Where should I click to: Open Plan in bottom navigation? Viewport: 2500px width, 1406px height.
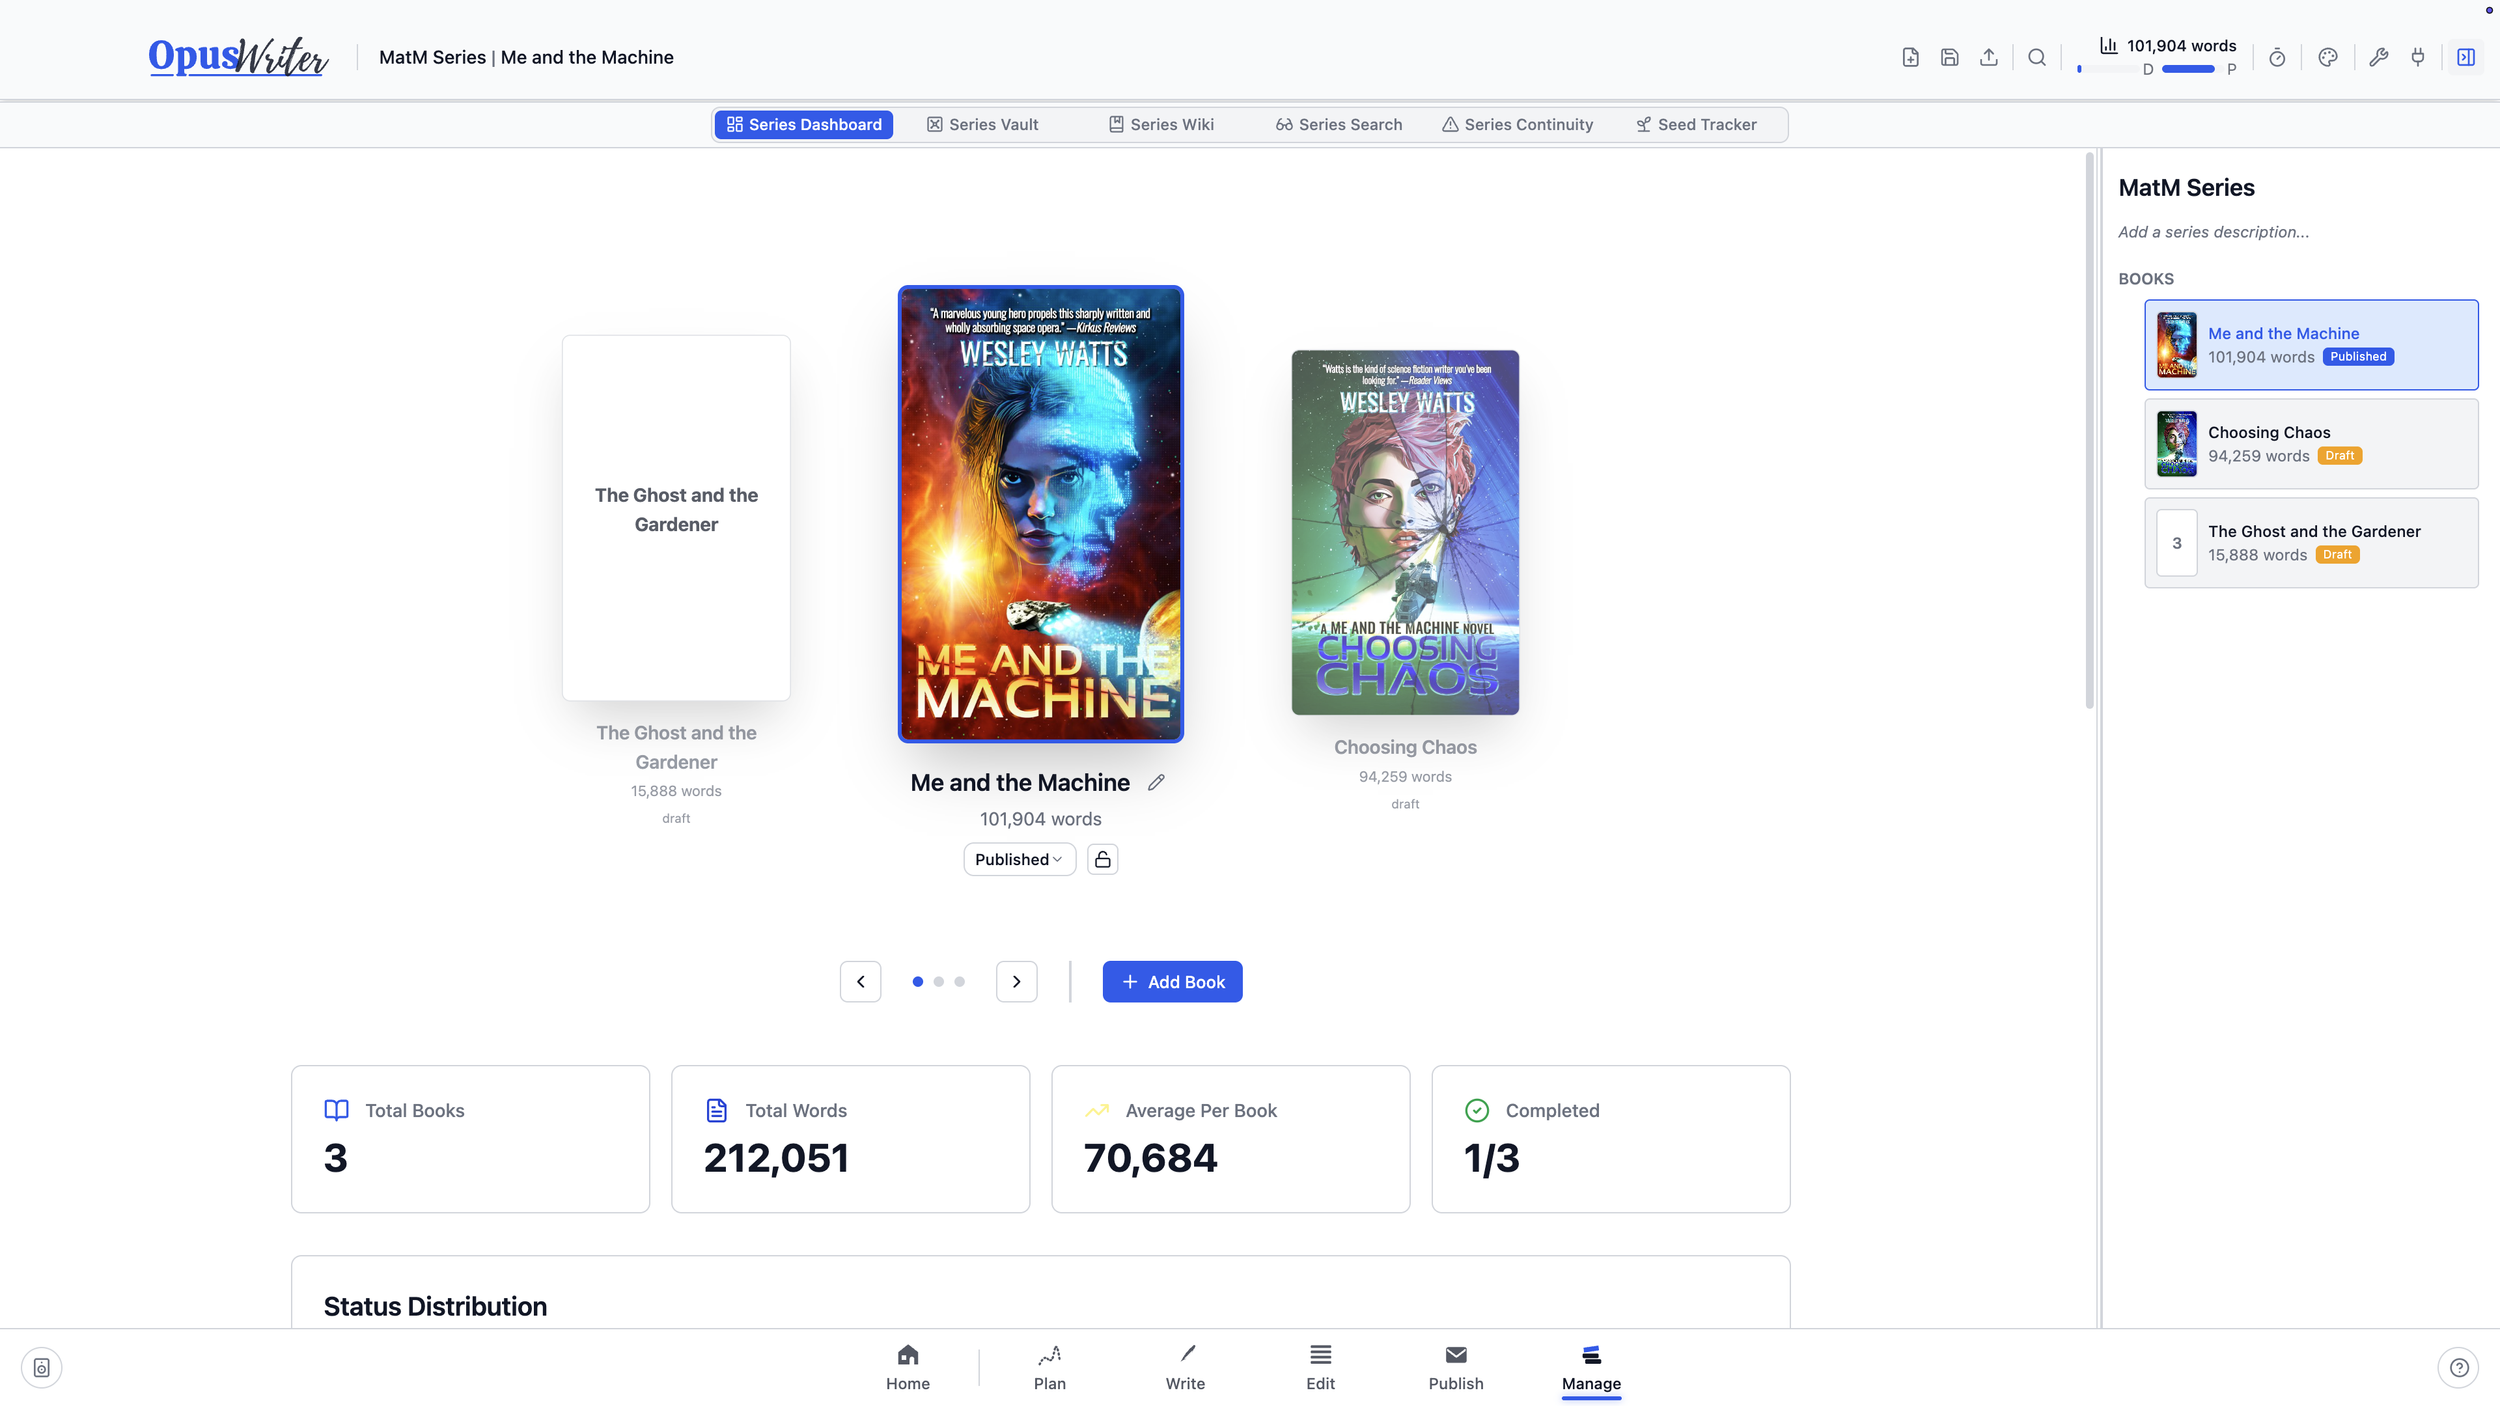pos(1049,1367)
